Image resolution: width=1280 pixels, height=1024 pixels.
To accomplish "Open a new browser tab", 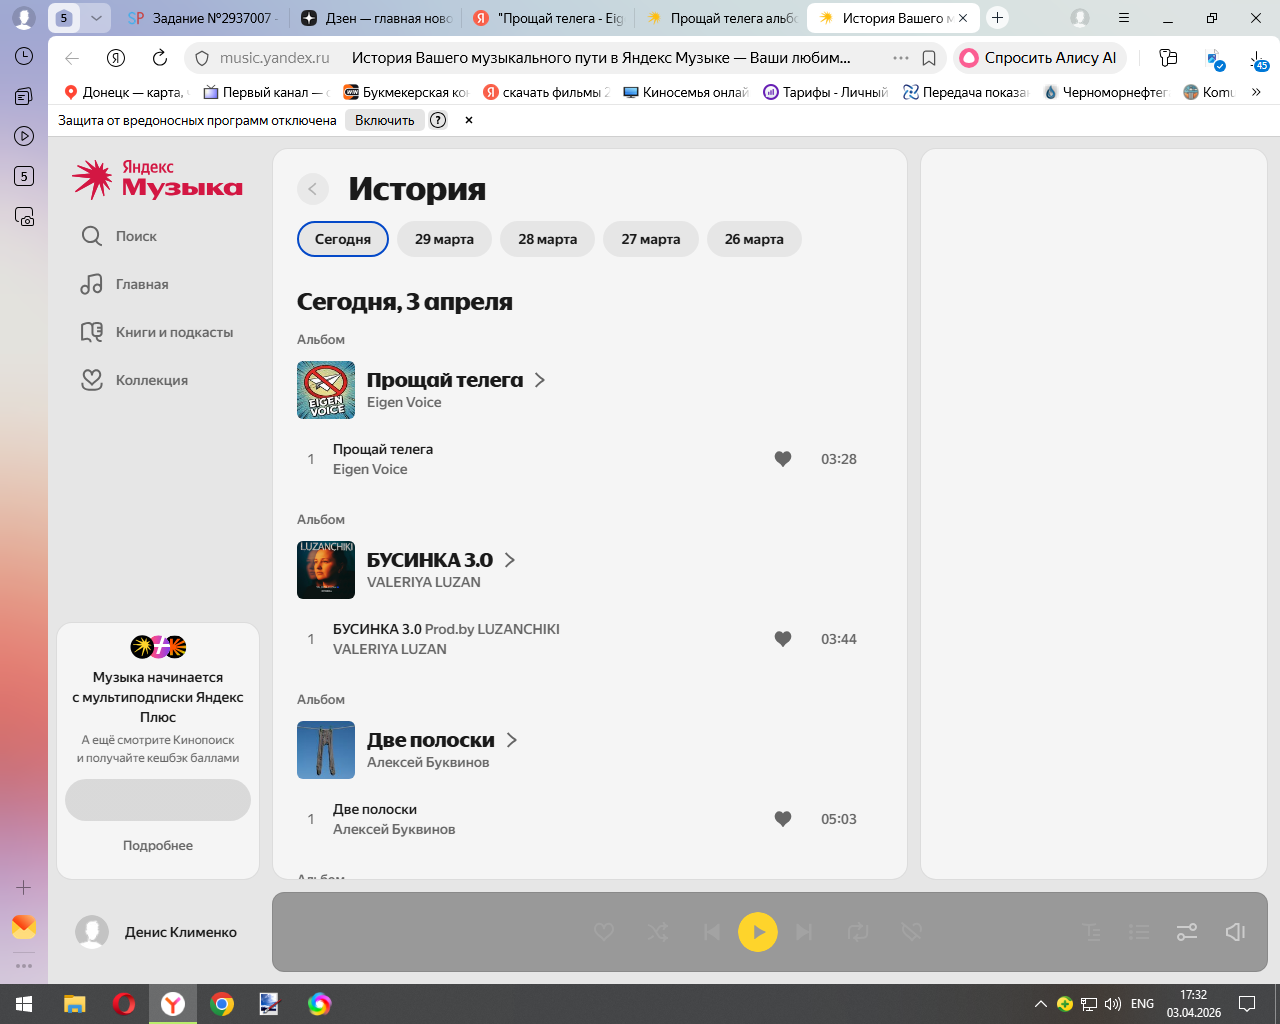I will click(x=997, y=18).
